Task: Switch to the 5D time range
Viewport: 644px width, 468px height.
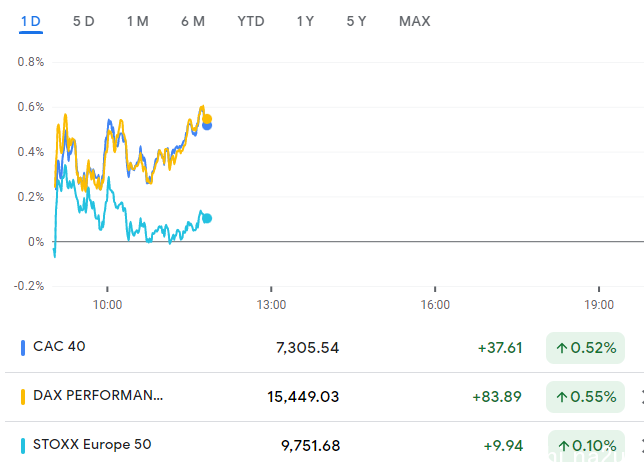Action: click(x=84, y=21)
